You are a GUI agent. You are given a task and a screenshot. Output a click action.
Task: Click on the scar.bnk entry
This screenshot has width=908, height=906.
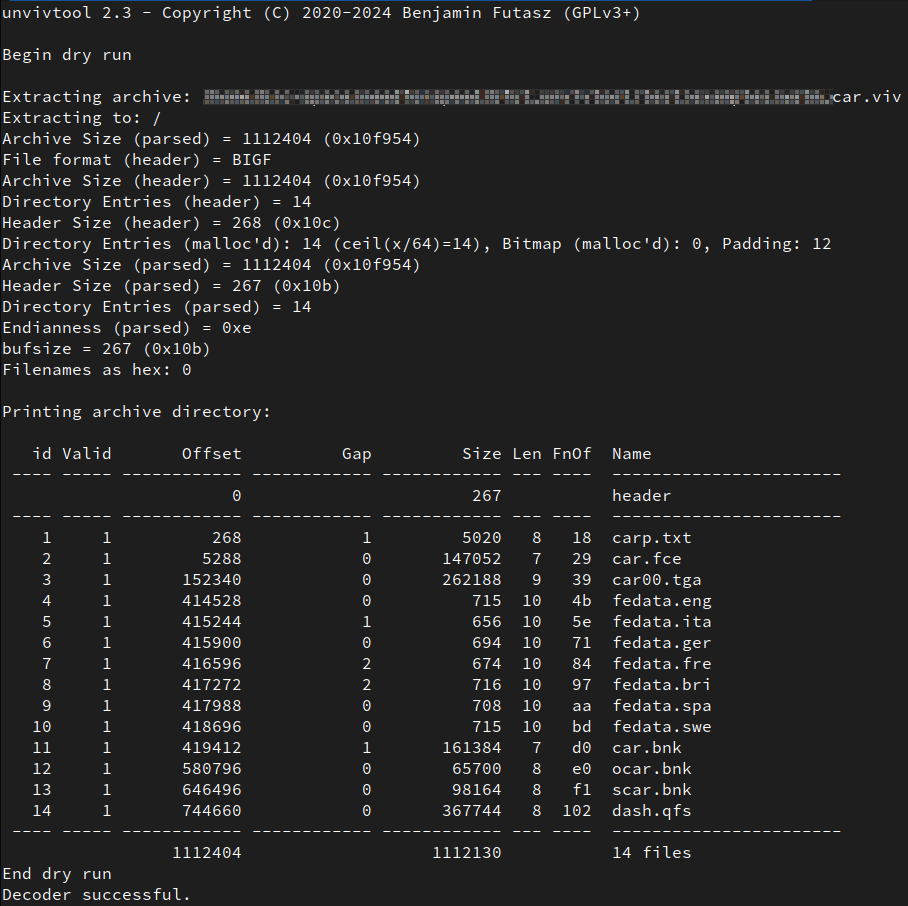point(651,790)
